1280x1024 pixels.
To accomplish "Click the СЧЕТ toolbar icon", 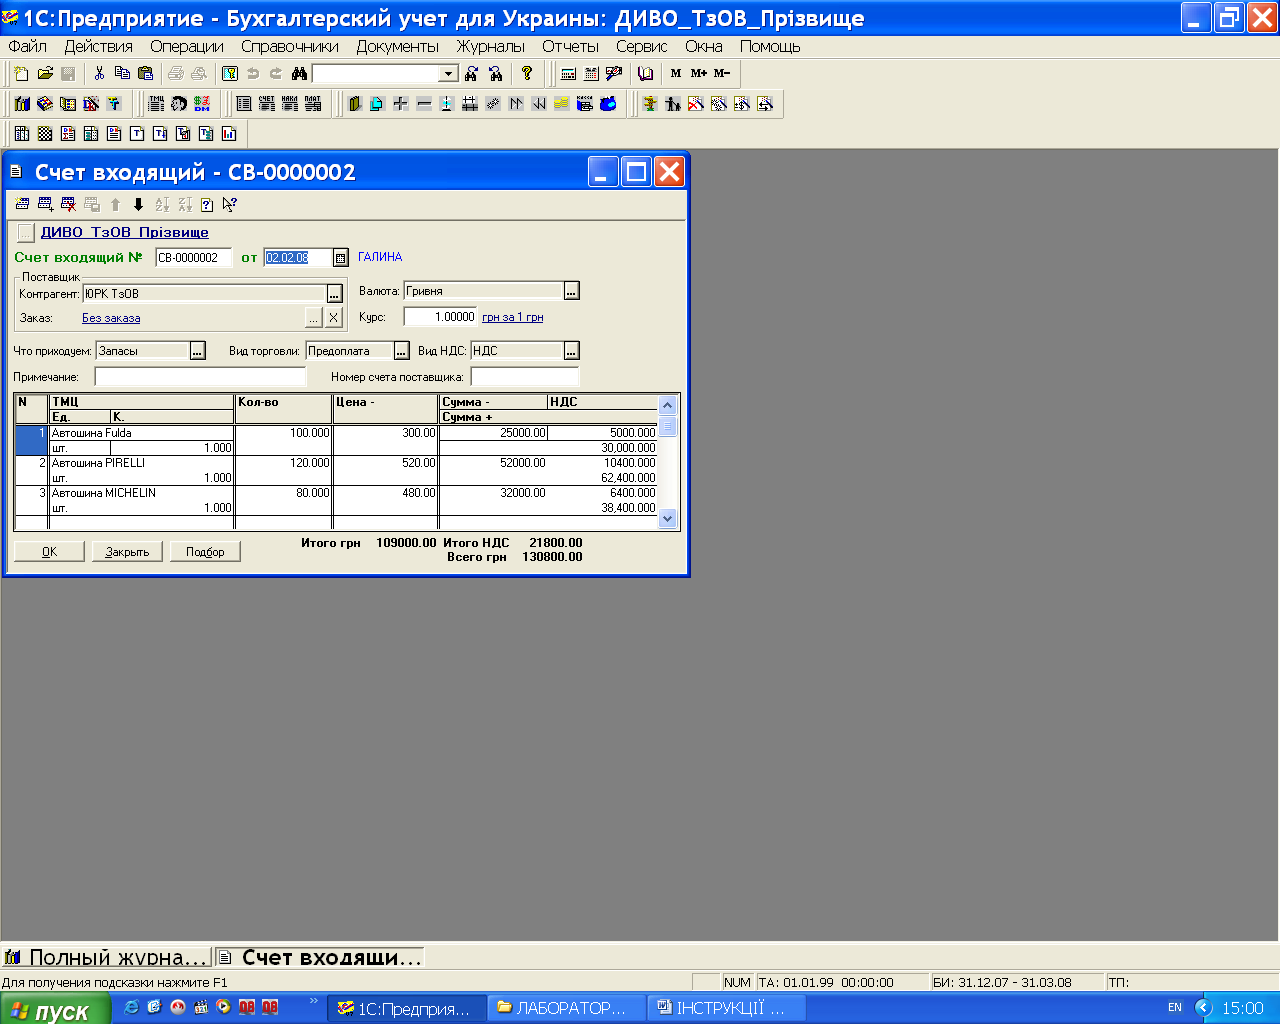I will [266, 103].
